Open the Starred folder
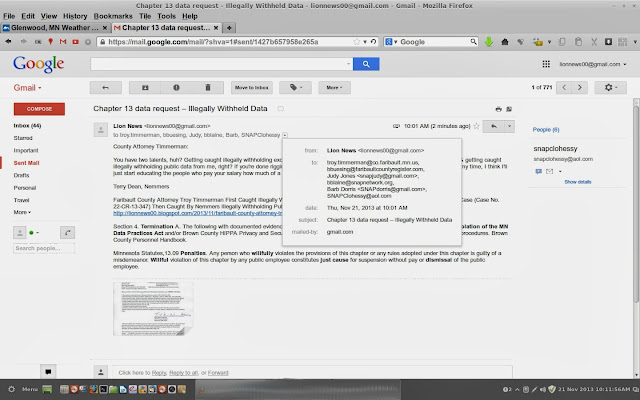Image resolution: width=640 pixels, height=400 pixels. coord(23,138)
